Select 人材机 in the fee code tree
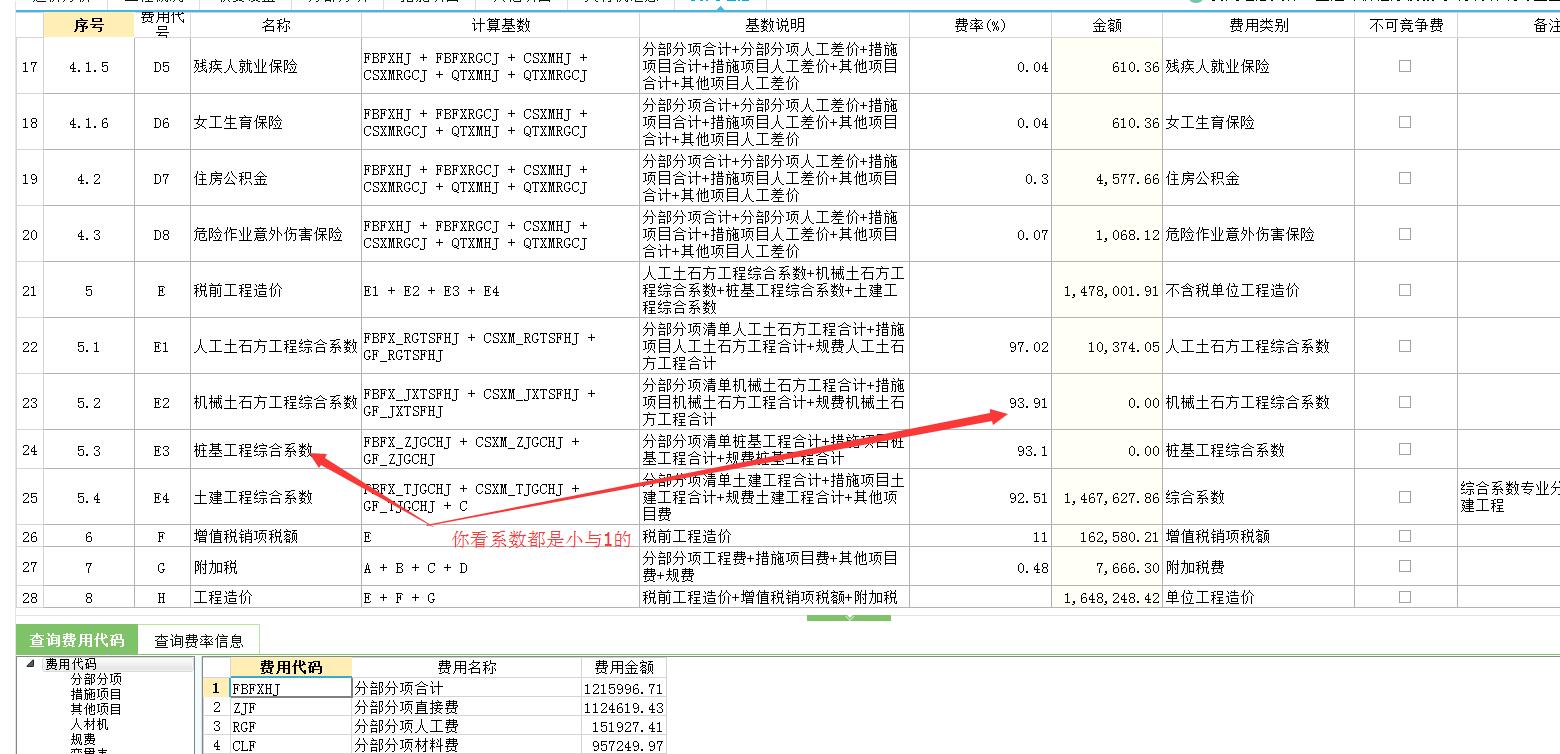 [89, 724]
